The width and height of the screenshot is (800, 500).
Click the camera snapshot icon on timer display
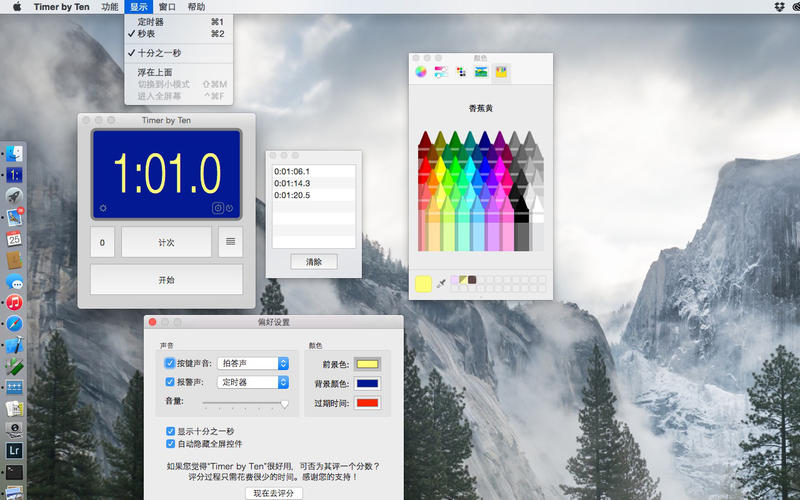[218, 208]
